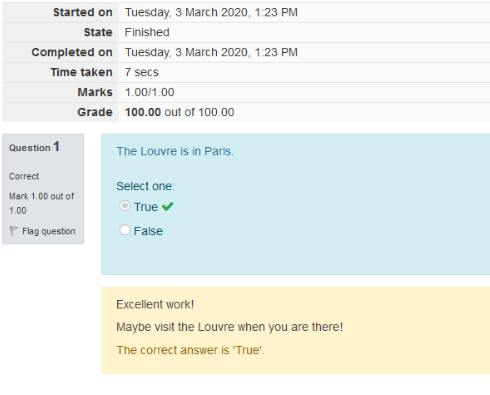Click the correct answer is 'True' text
The width and height of the screenshot is (490, 395).
[x=190, y=350]
